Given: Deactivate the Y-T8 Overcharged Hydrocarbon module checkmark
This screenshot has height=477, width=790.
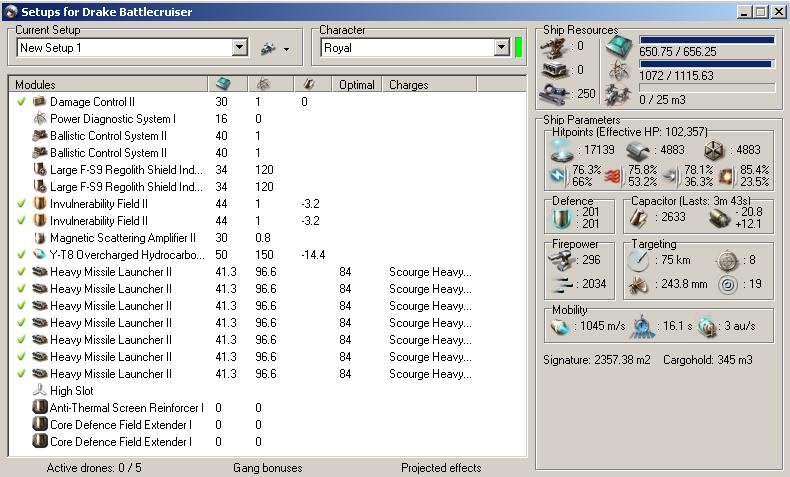Looking at the screenshot, I should 22,255.
